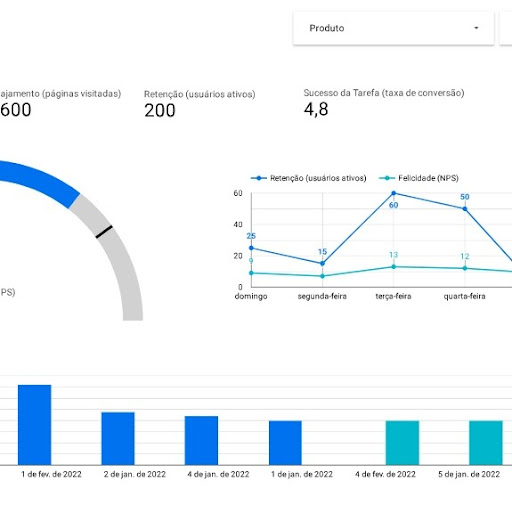
Task: Select the Retenção 200 scorecard
Action: point(199,104)
